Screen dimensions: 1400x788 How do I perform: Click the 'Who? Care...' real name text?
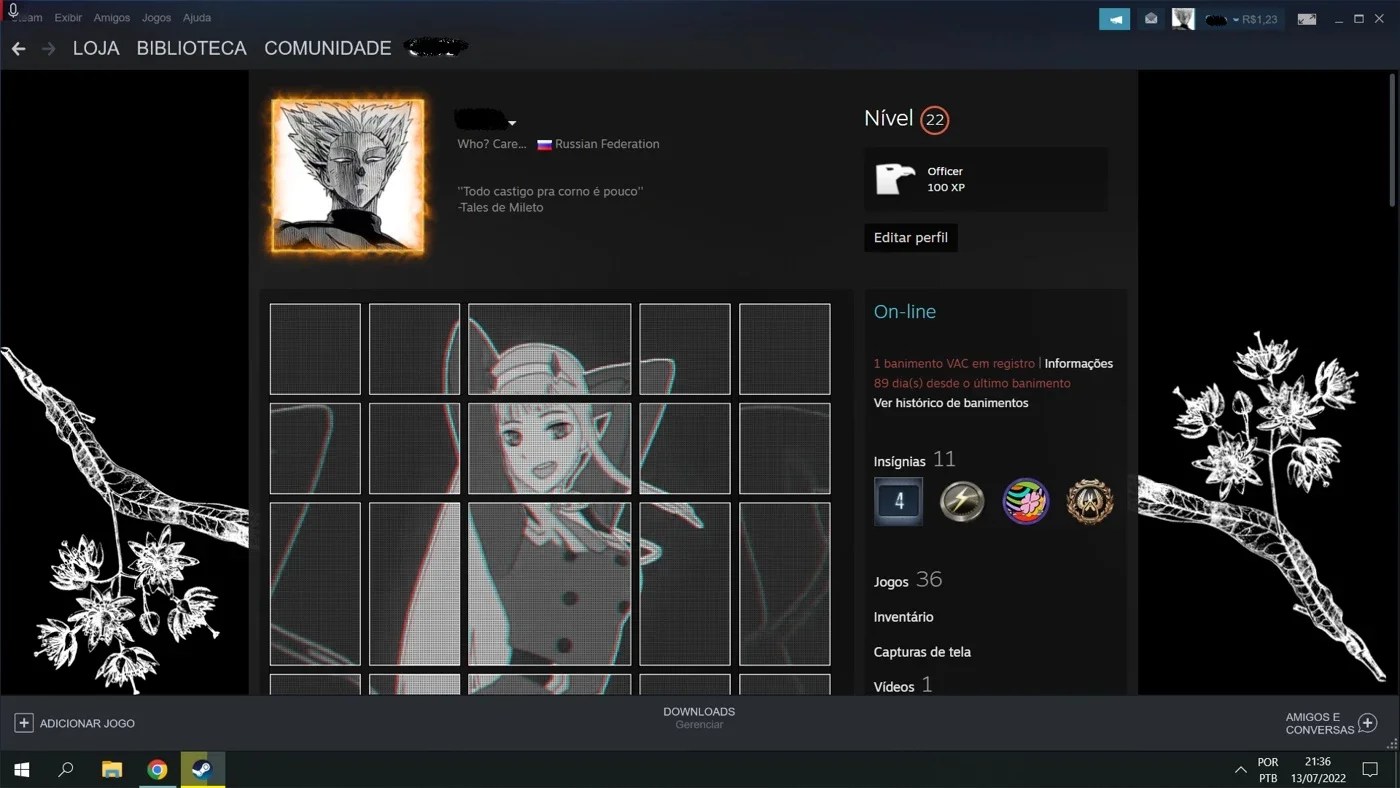pos(492,144)
